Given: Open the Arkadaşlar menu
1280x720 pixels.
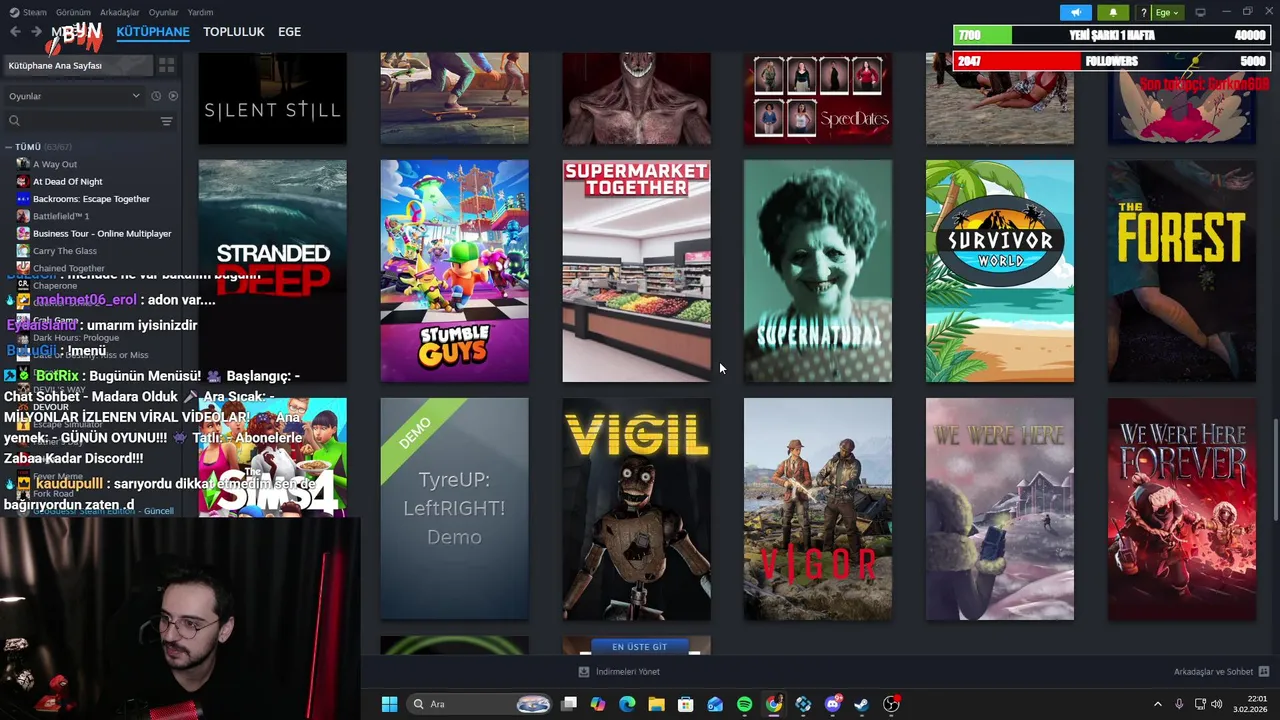Looking at the screenshot, I should click(x=120, y=12).
